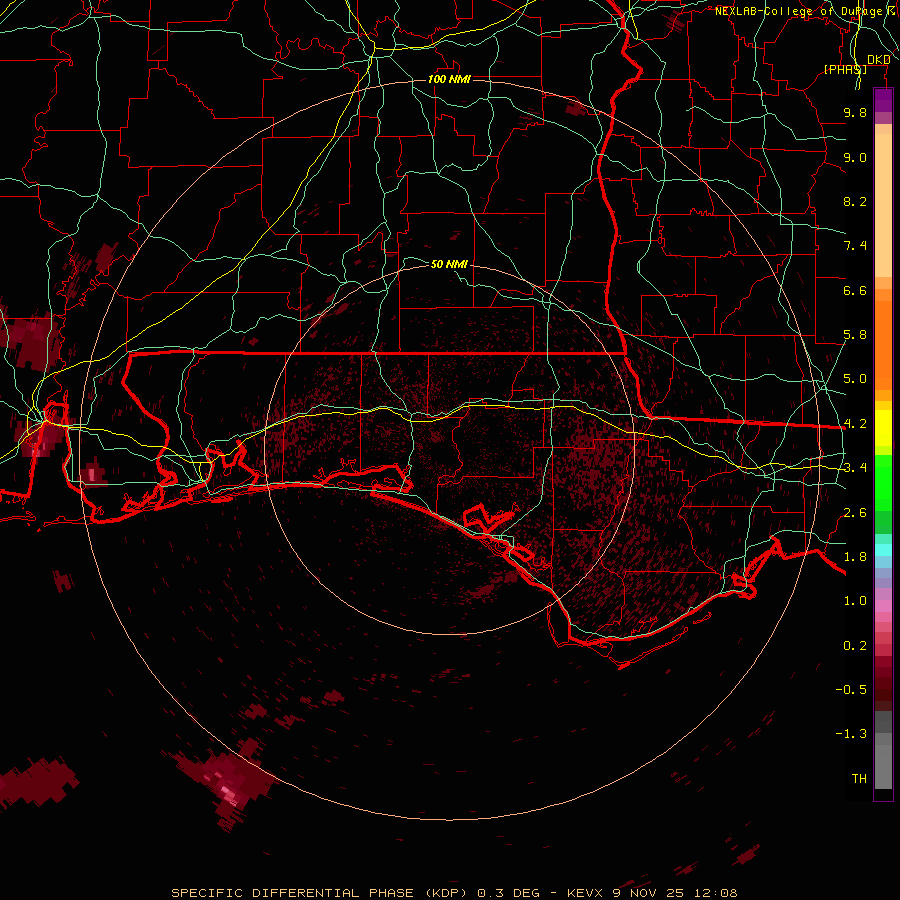This screenshot has height=900, width=900.
Task: Click the KEVX station ID in the caption
Action: [x=585, y=893]
